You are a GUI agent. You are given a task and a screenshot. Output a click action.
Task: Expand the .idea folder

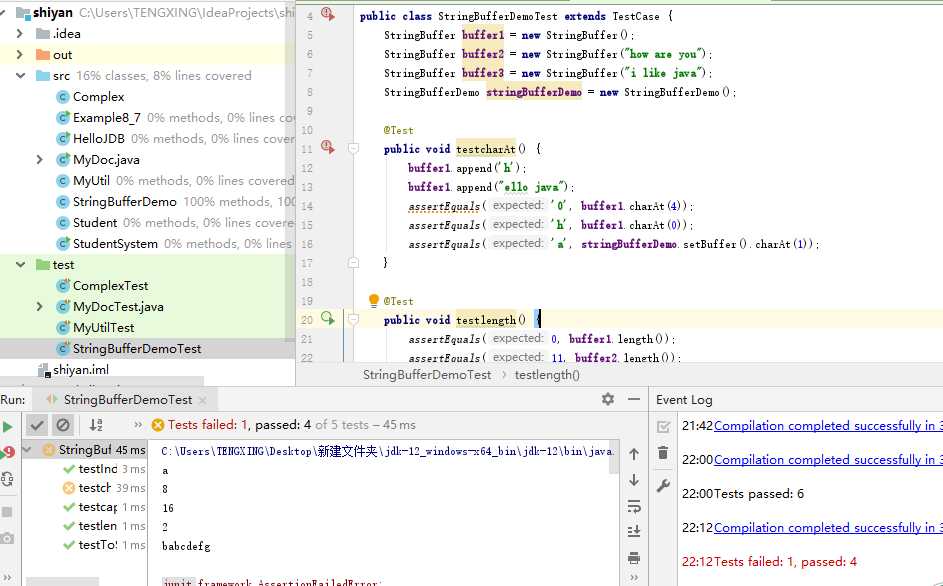(20, 34)
